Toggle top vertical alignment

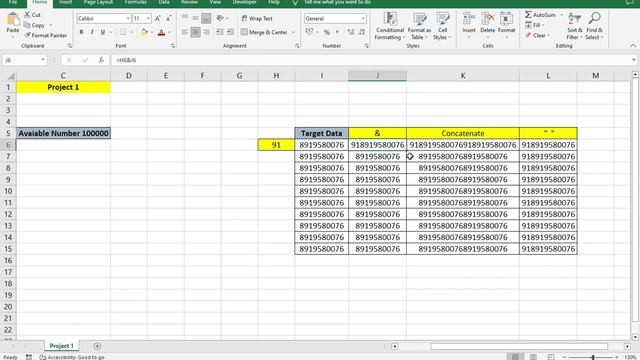[x=185, y=18]
